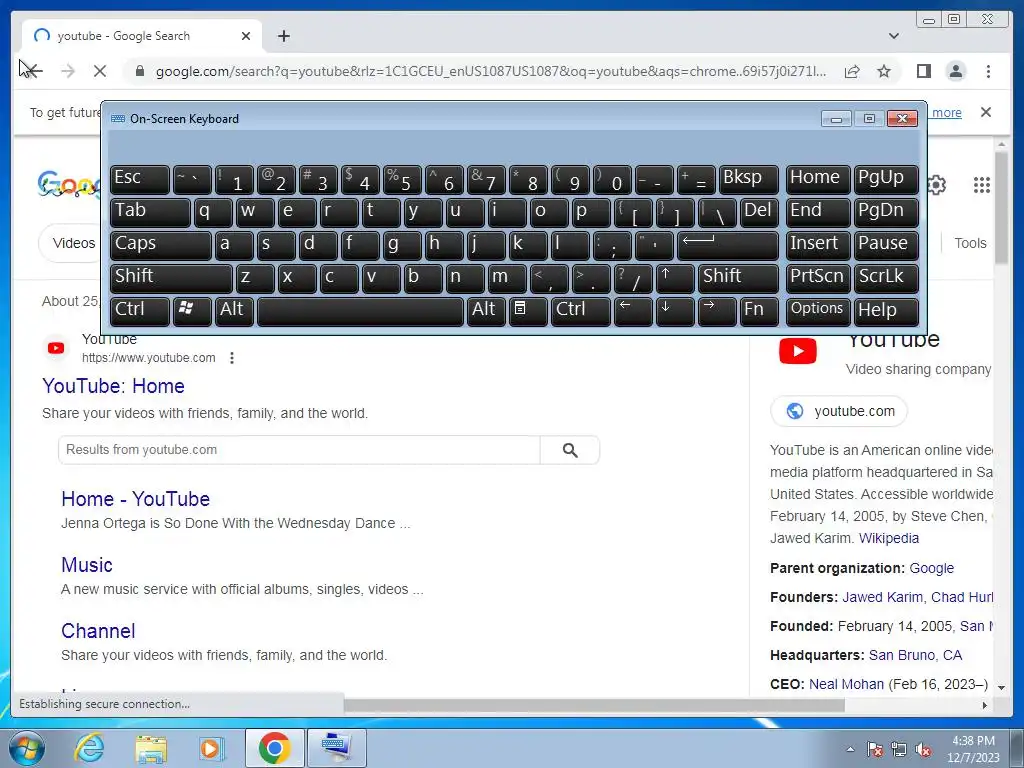
Task: Open Neal Mohan CEO link
Action: 846,684
